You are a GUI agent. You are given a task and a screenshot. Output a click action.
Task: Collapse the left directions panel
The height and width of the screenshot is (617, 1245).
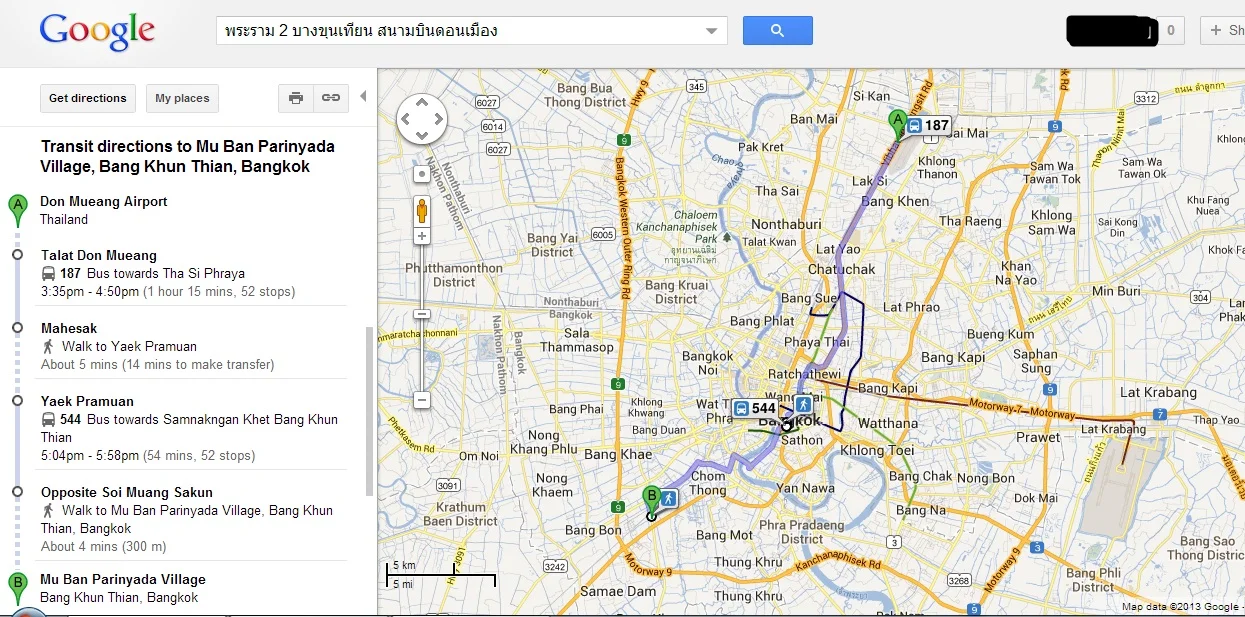coord(363,97)
